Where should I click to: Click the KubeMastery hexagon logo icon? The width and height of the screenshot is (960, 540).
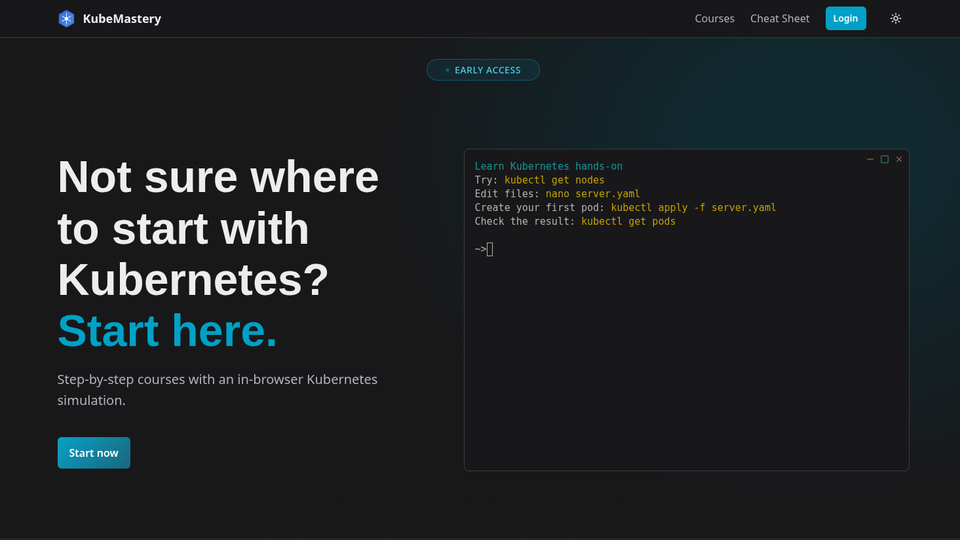[66, 18]
